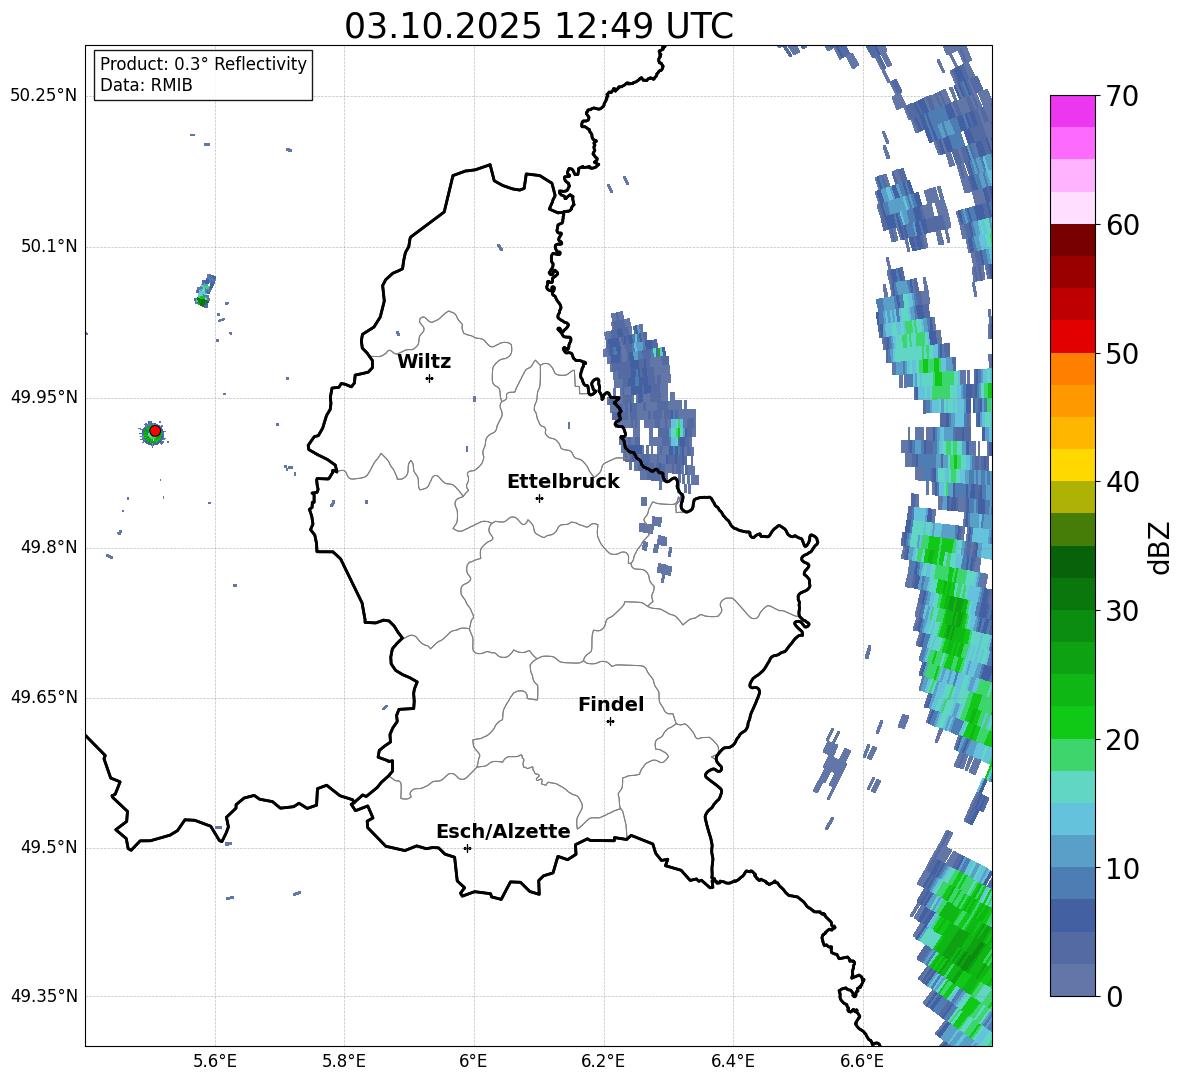The image size is (1184, 1081).
Task: Click the 49.5°N latitude label
Action: pyautogui.click(x=49, y=847)
